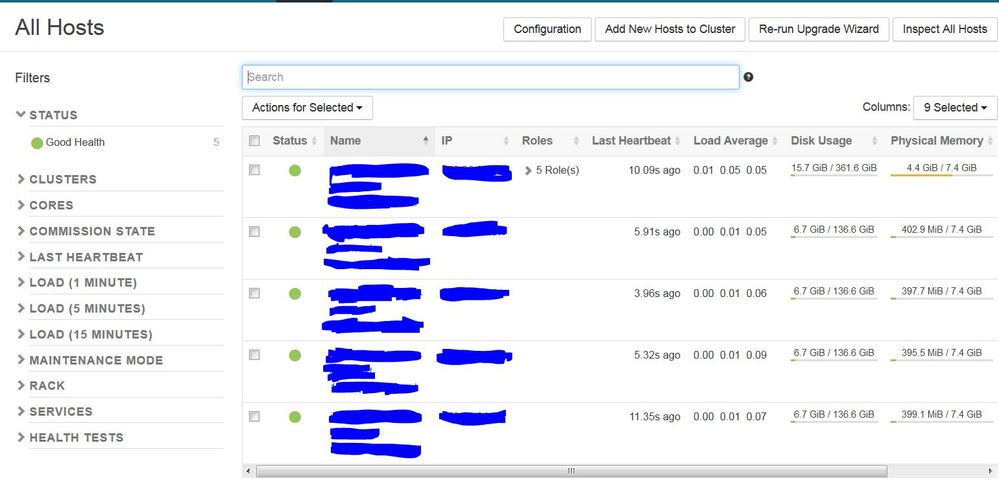This screenshot has width=999, height=487.
Task: Click the Good Health count 5
Action: tap(216, 142)
